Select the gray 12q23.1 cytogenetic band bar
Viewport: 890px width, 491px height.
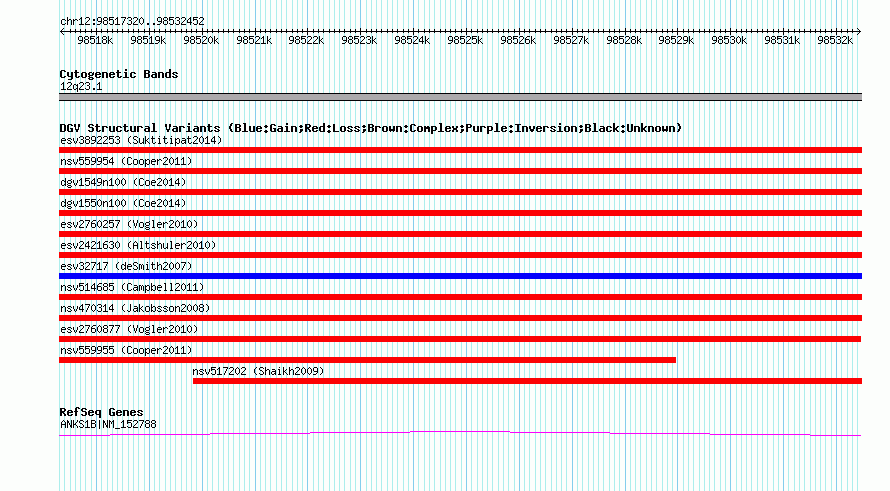[x=460, y=97]
